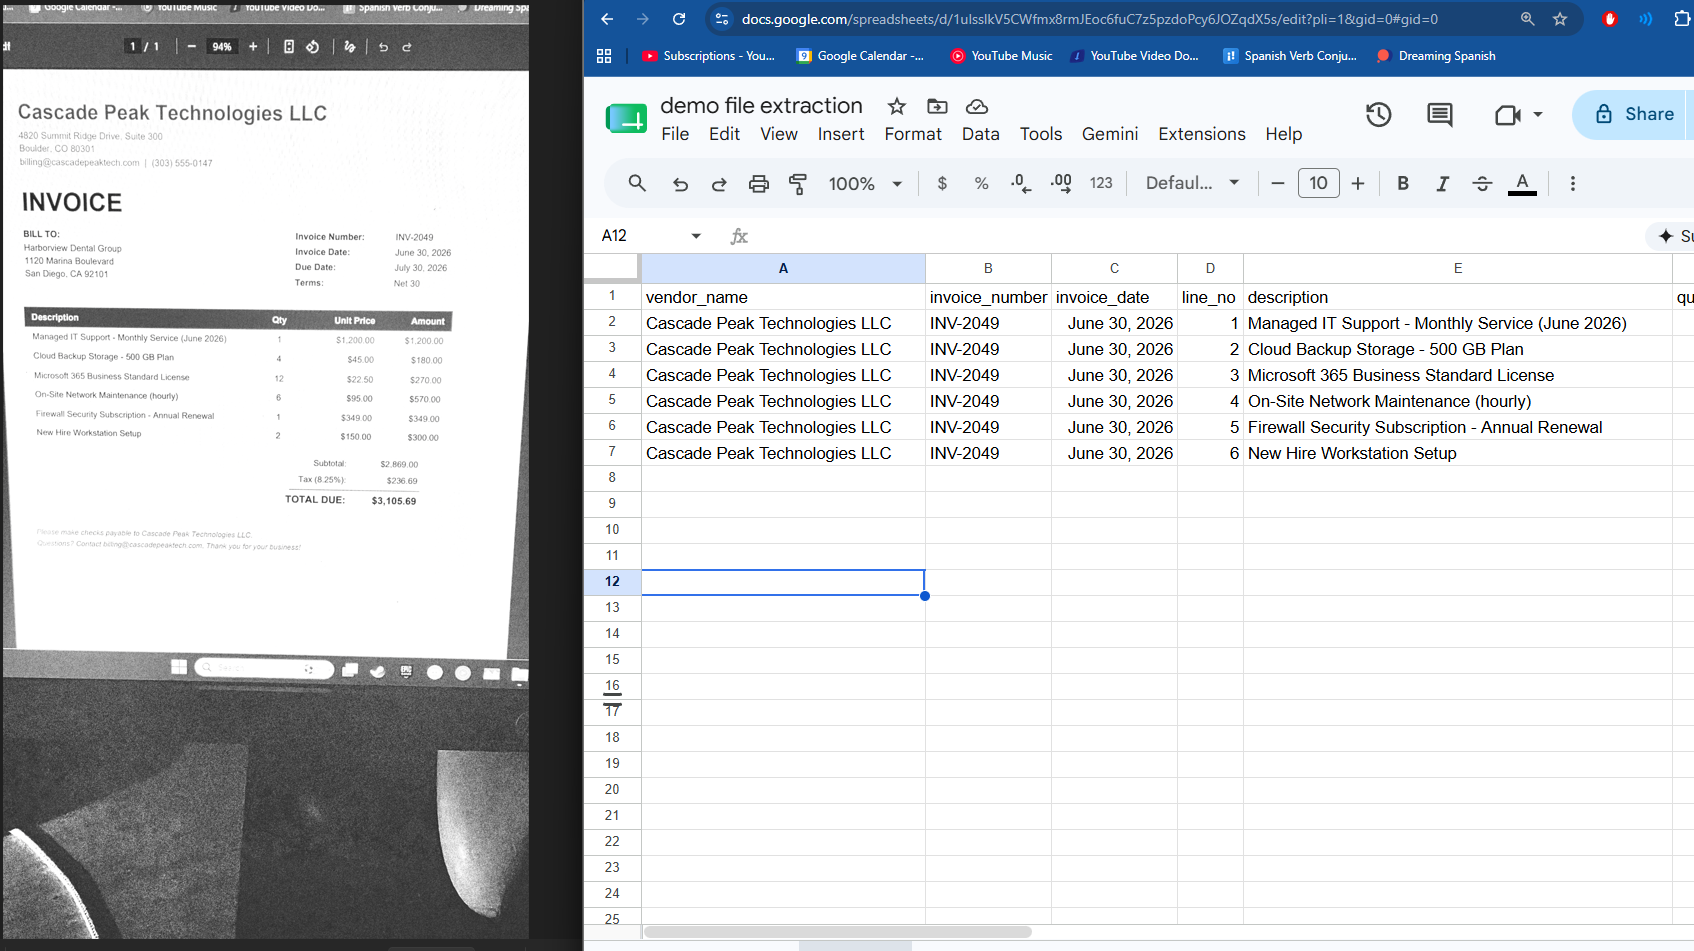Open site information icon in address bar
1694x951 pixels.
pyautogui.click(x=722, y=19)
